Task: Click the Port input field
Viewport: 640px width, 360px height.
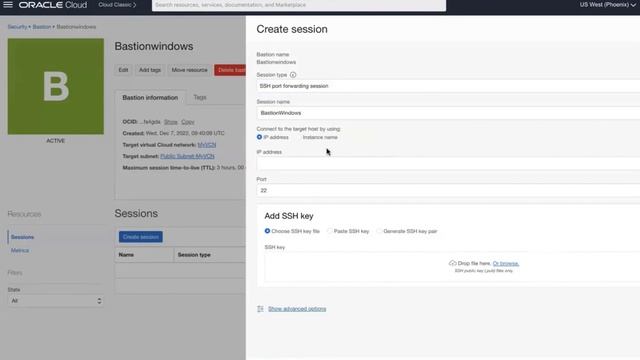Action: [x=448, y=191]
